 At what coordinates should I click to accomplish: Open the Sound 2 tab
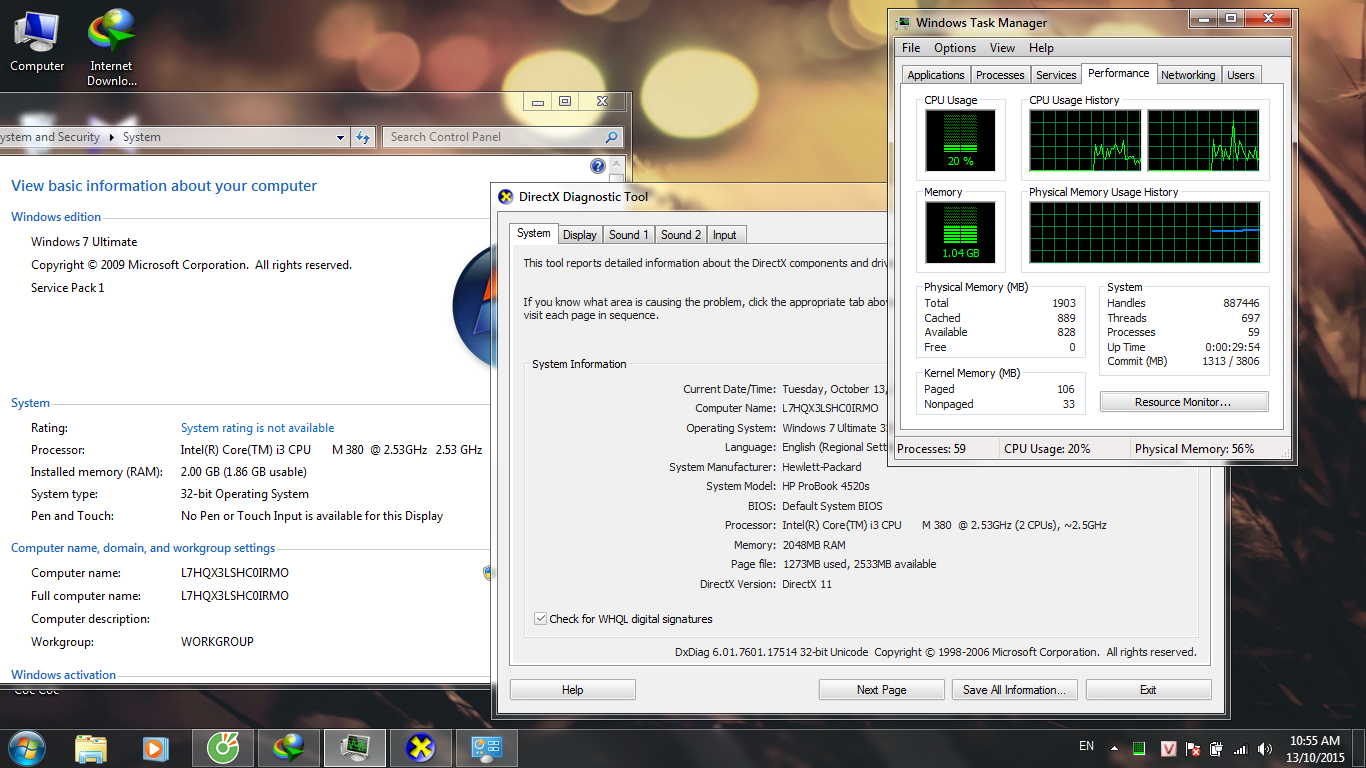(681, 235)
